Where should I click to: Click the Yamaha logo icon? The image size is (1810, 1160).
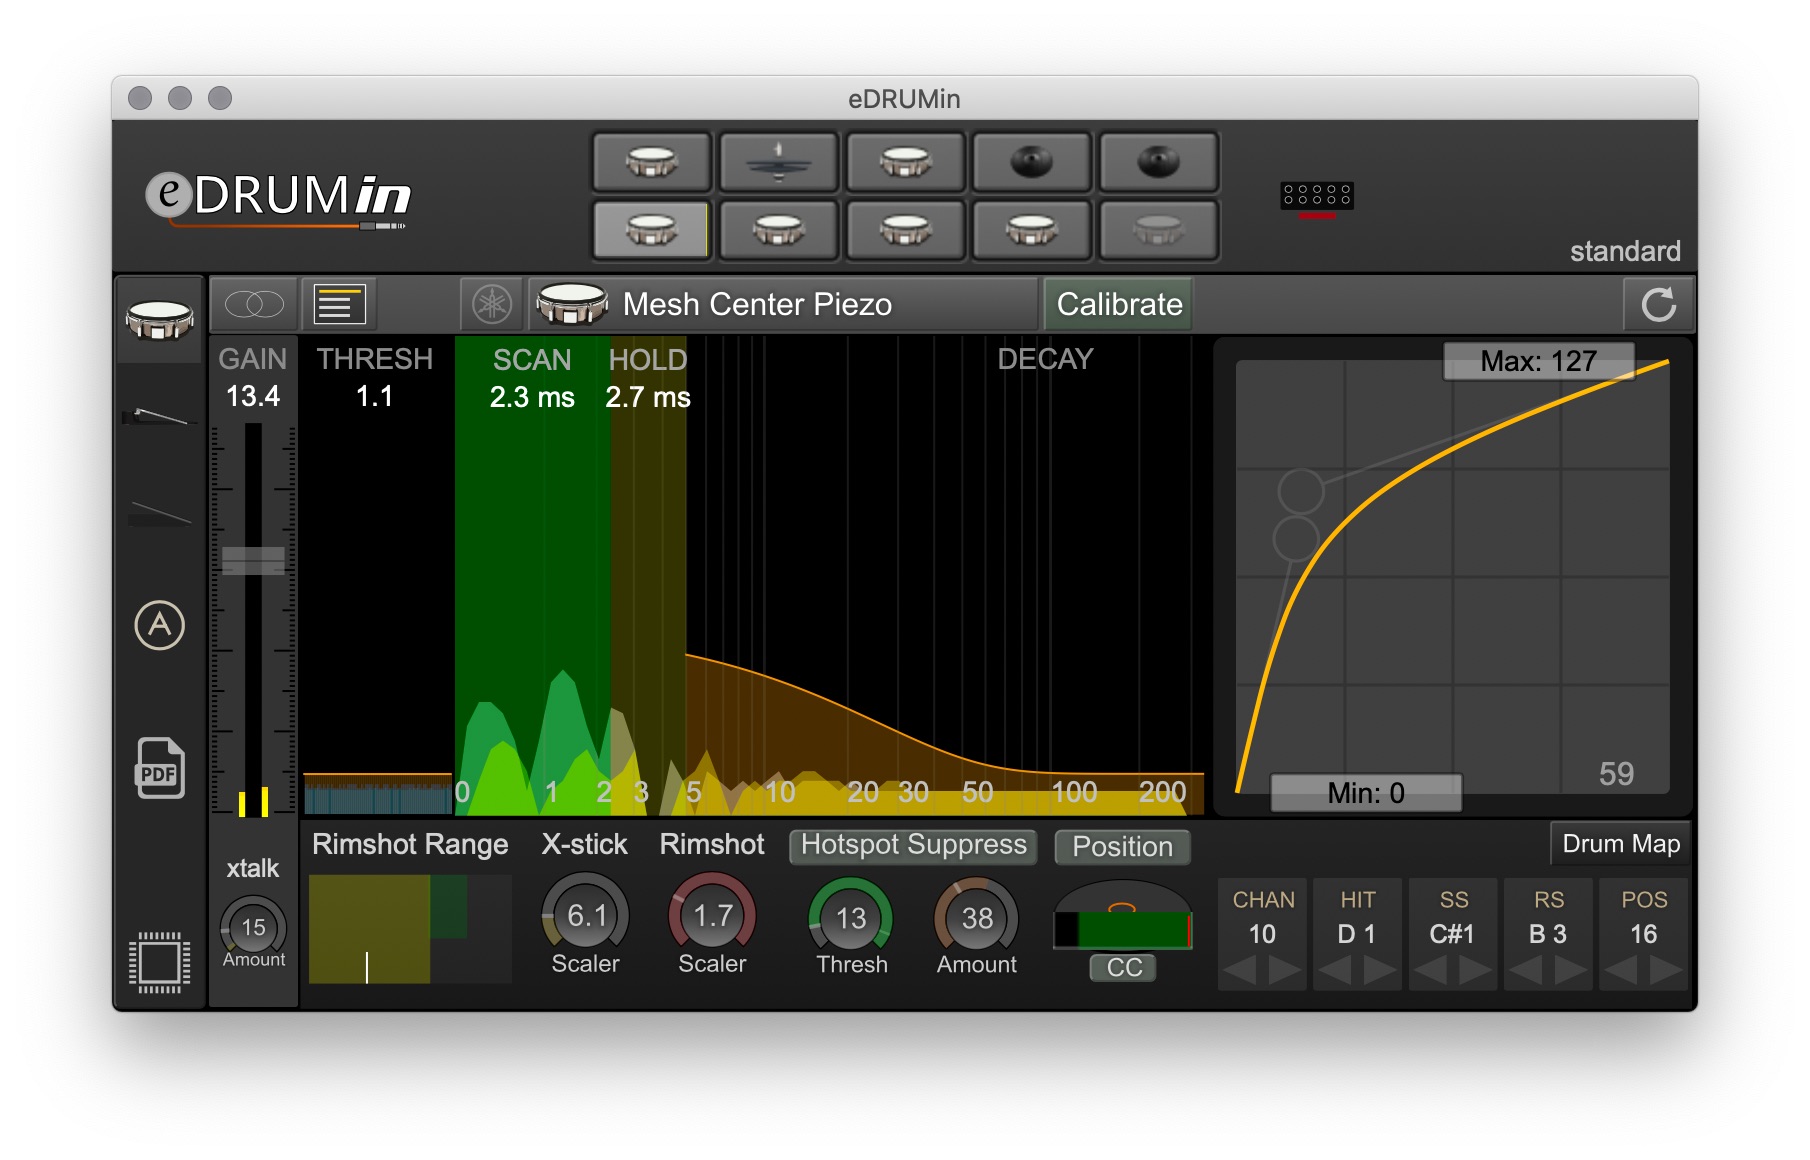tap(492, 304)
